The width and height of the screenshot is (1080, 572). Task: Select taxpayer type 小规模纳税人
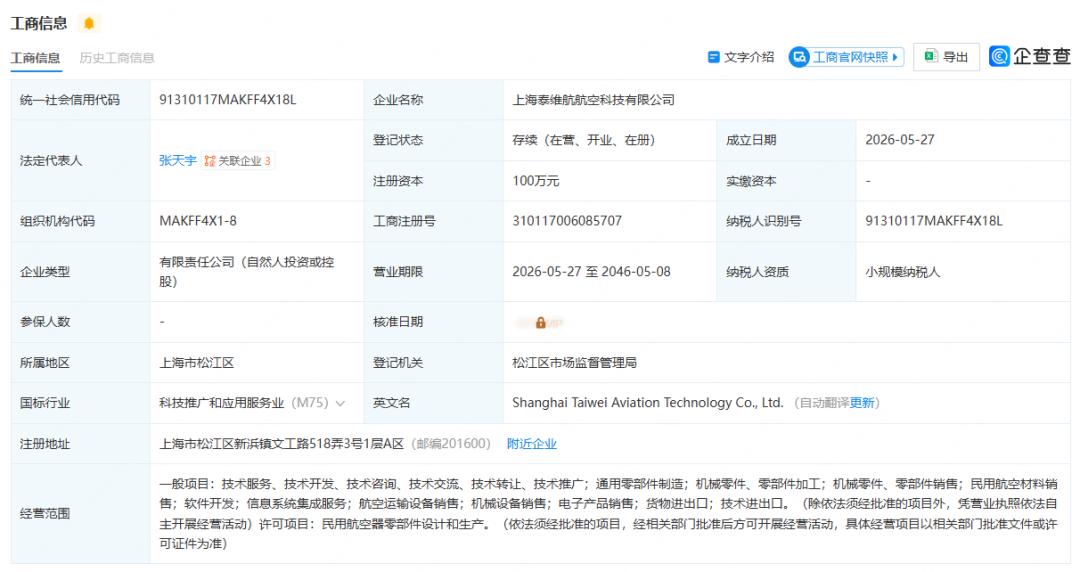902,272
